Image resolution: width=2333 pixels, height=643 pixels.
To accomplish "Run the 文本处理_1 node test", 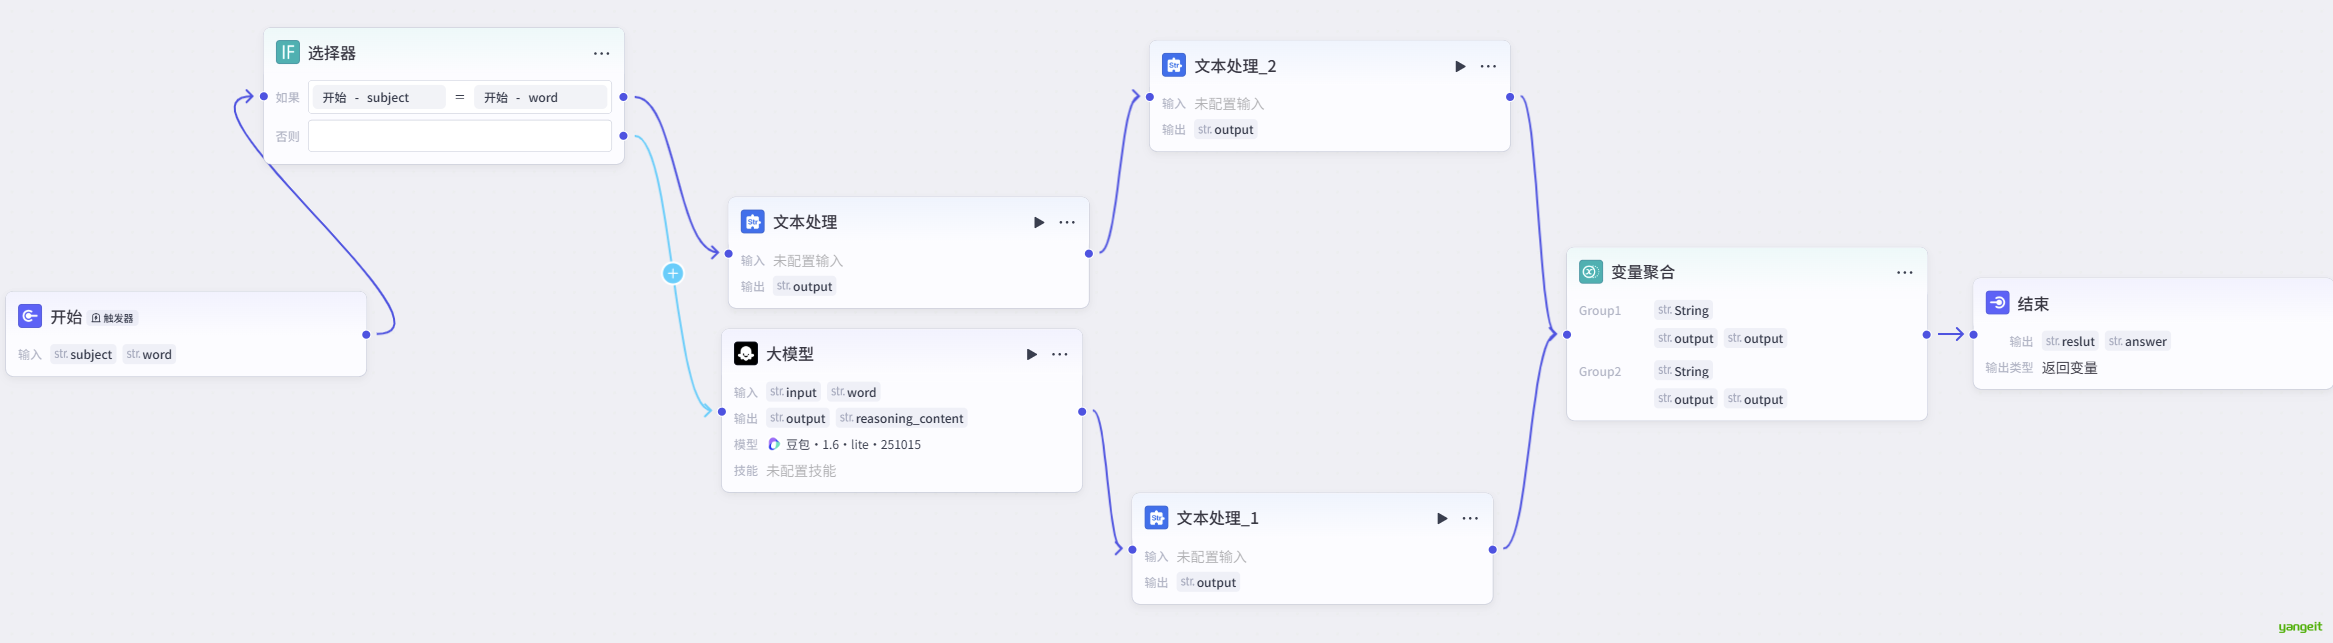I will tap(1442, 518).
